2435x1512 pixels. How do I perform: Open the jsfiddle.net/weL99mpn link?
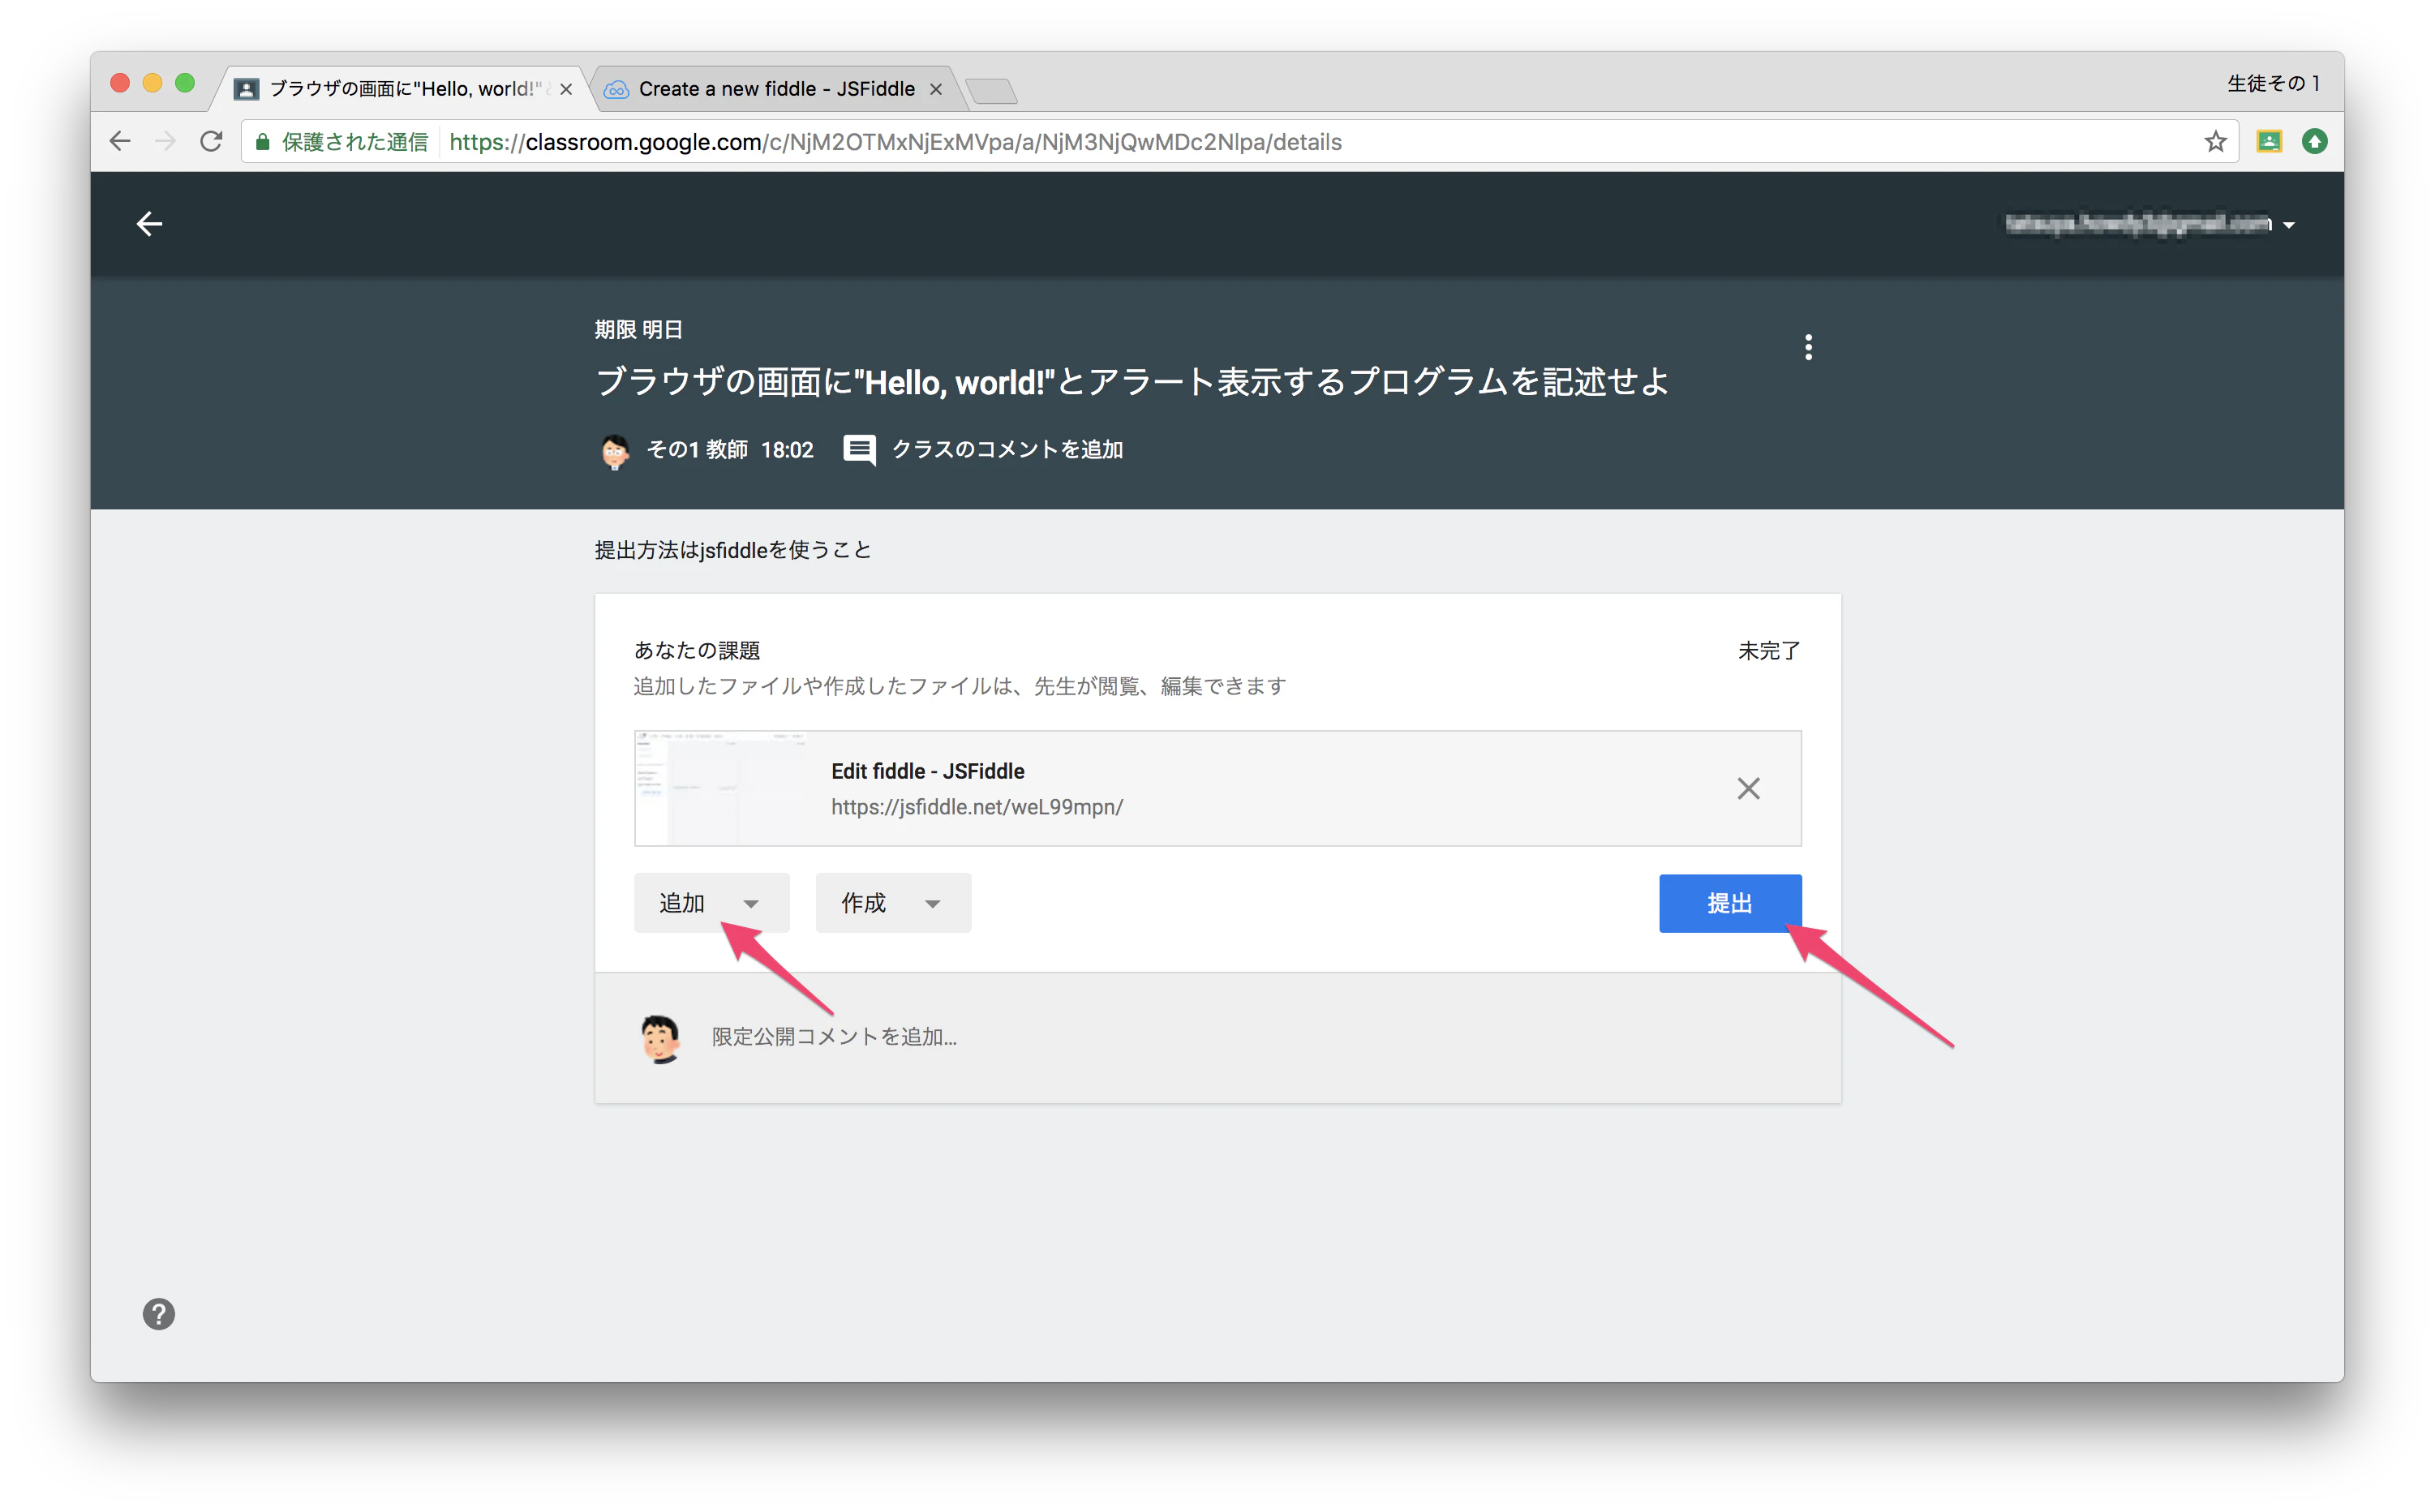coord(977,806)
